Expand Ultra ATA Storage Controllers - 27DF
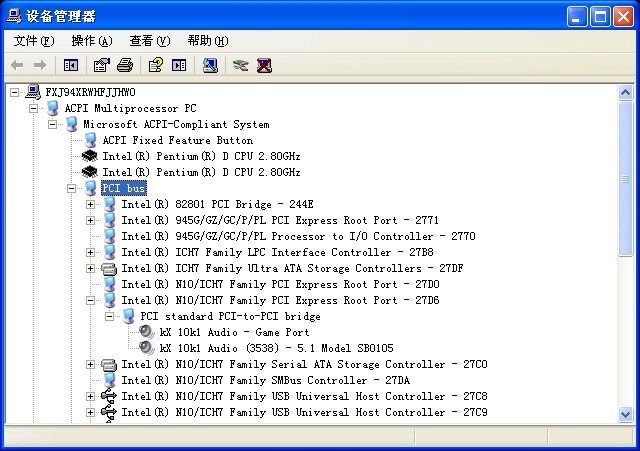Screen dimensions: 640x451 pyautogui.click(x=91, y=268)
